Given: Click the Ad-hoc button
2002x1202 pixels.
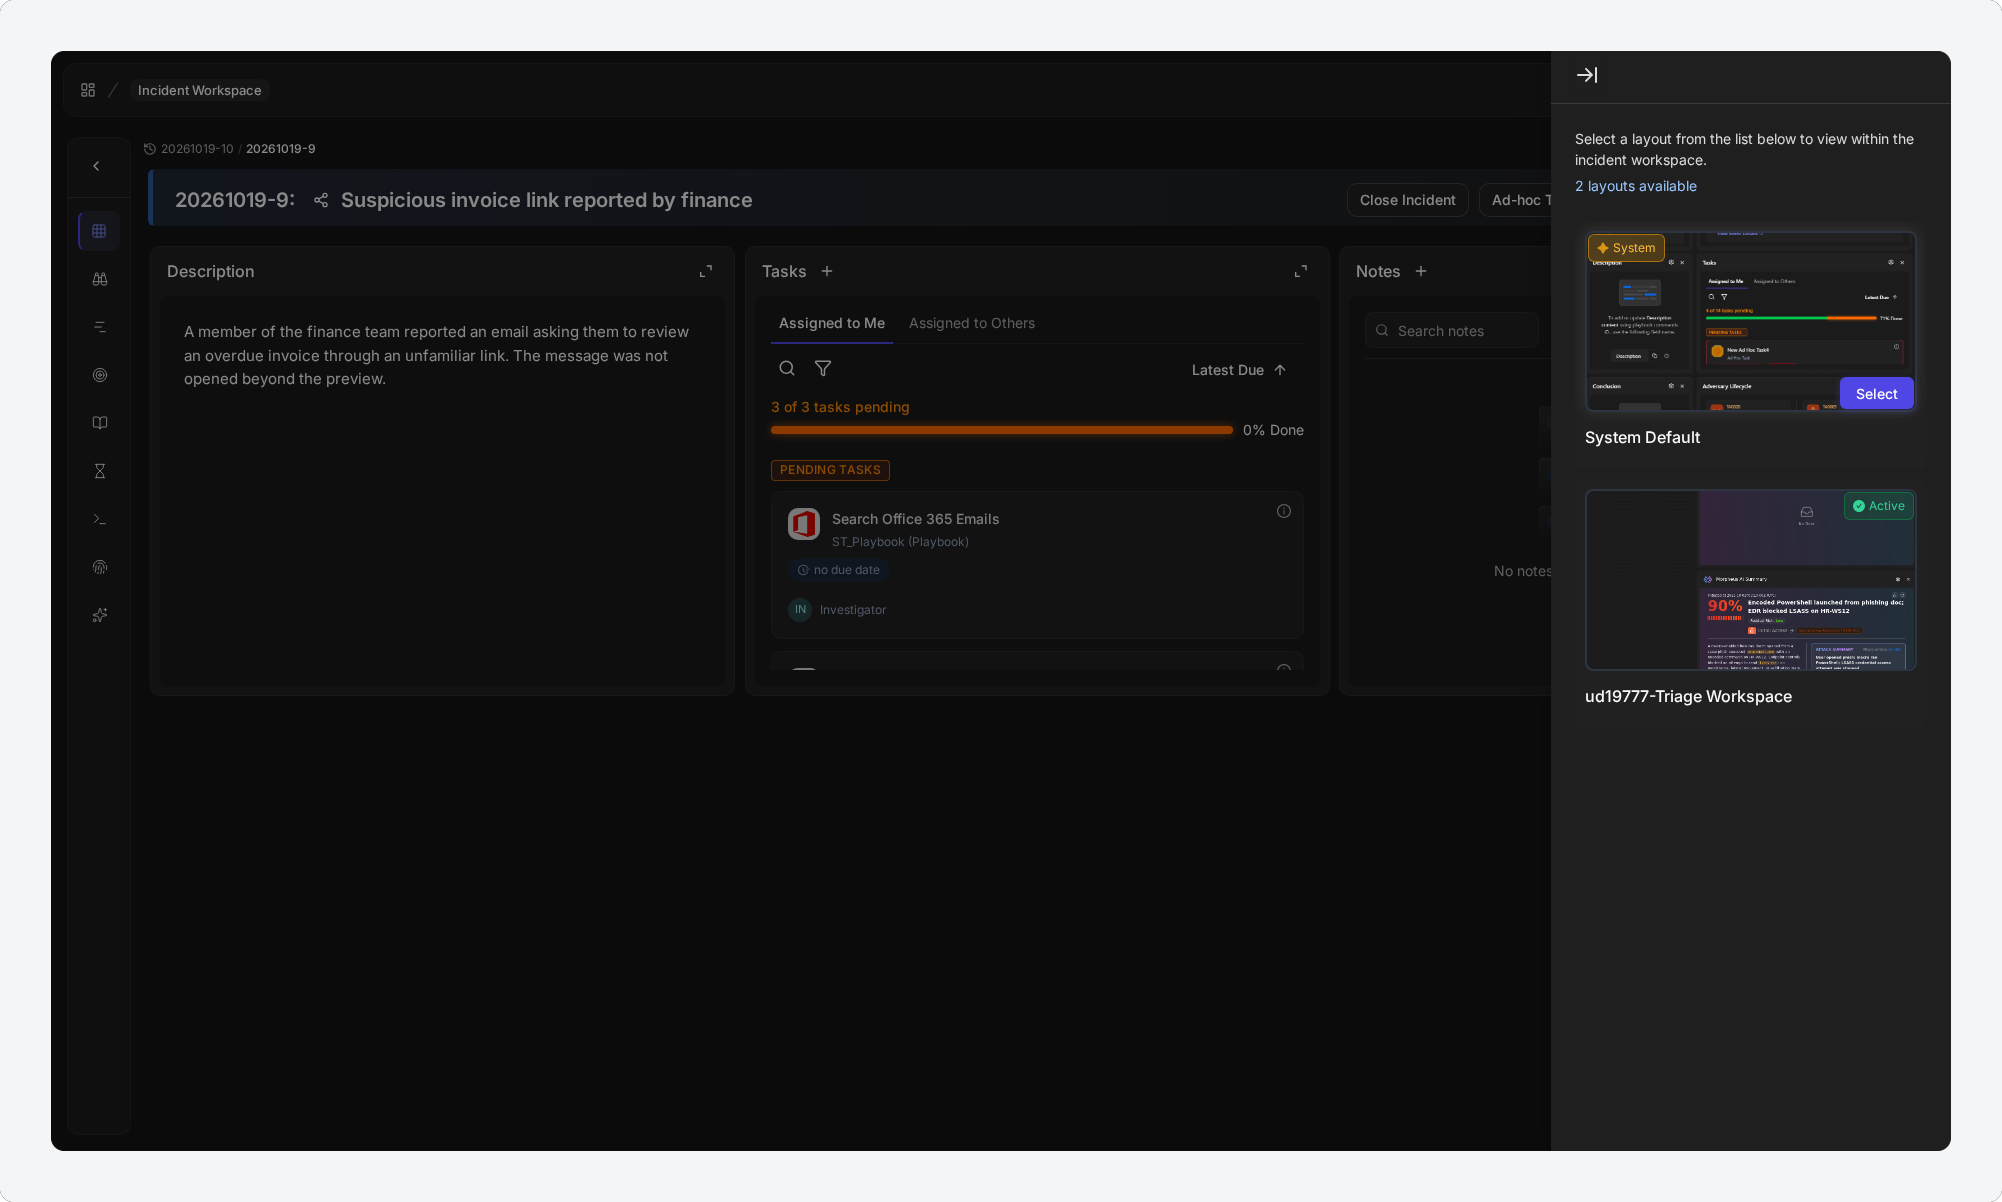Looking at the screenshot, I should 1516,200.
